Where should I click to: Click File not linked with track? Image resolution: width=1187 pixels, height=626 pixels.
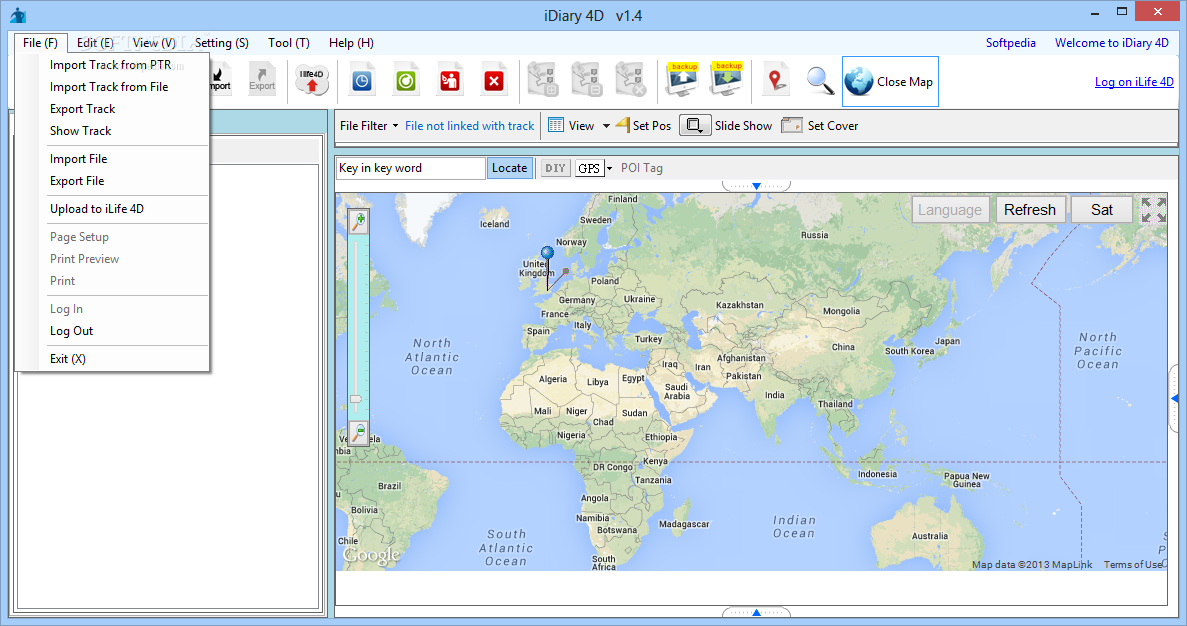pyautogui.click(x=469, y=126)
